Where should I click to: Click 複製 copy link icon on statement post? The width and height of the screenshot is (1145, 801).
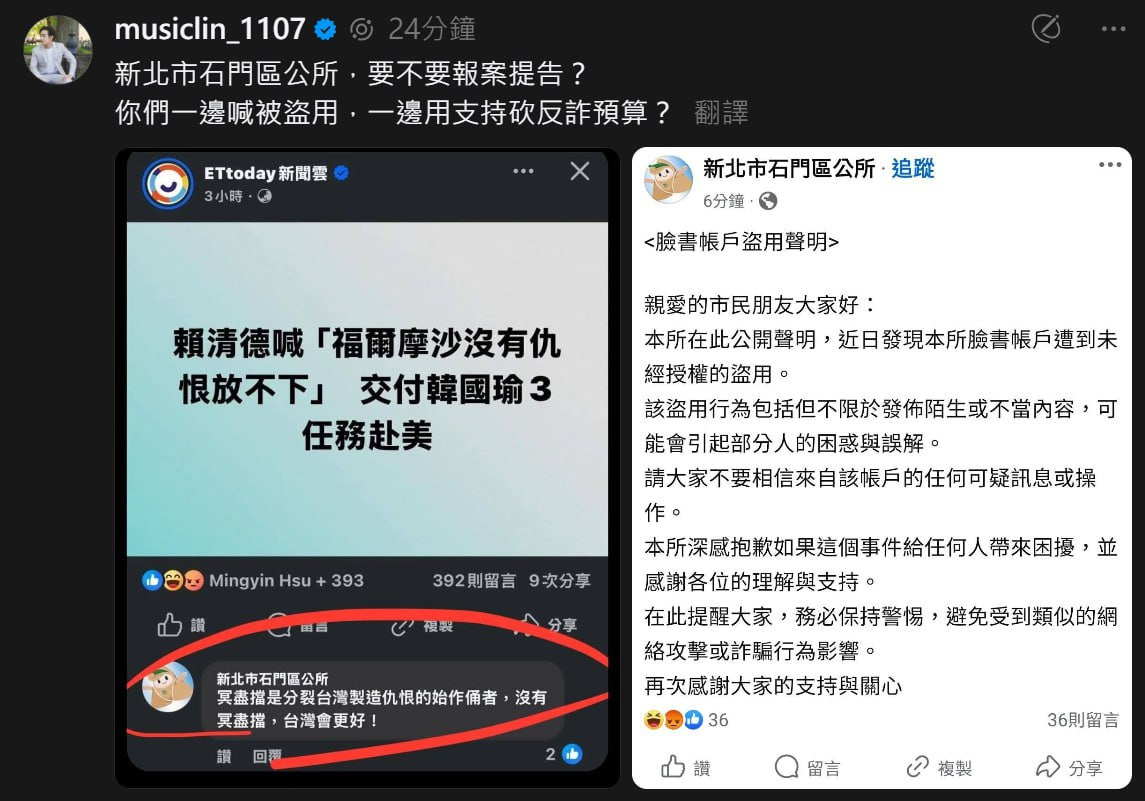pos(938,767)
